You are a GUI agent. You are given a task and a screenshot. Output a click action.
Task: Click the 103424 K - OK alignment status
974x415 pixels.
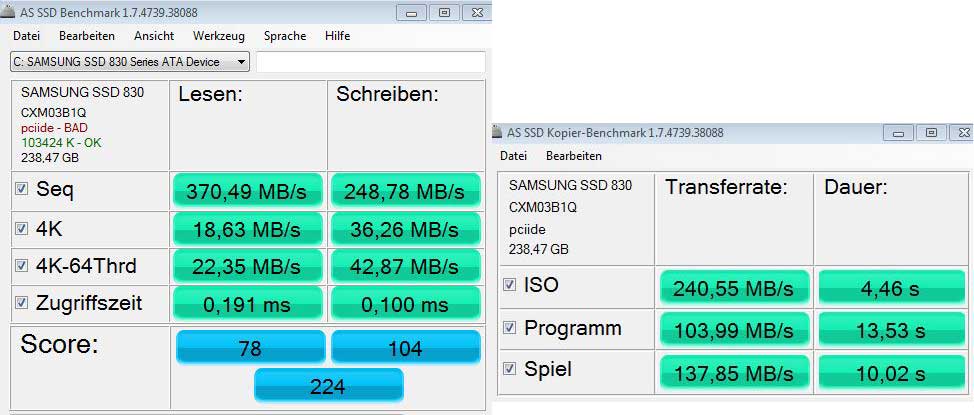[61, 142]
